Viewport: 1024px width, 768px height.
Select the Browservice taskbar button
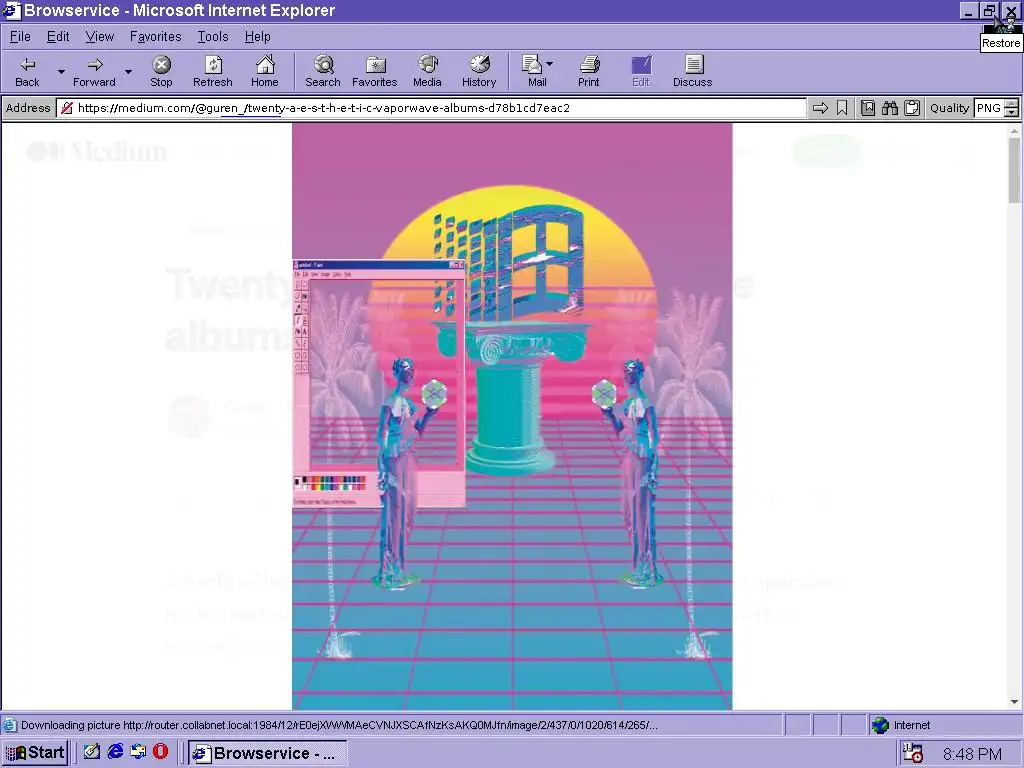coord(266,753)
